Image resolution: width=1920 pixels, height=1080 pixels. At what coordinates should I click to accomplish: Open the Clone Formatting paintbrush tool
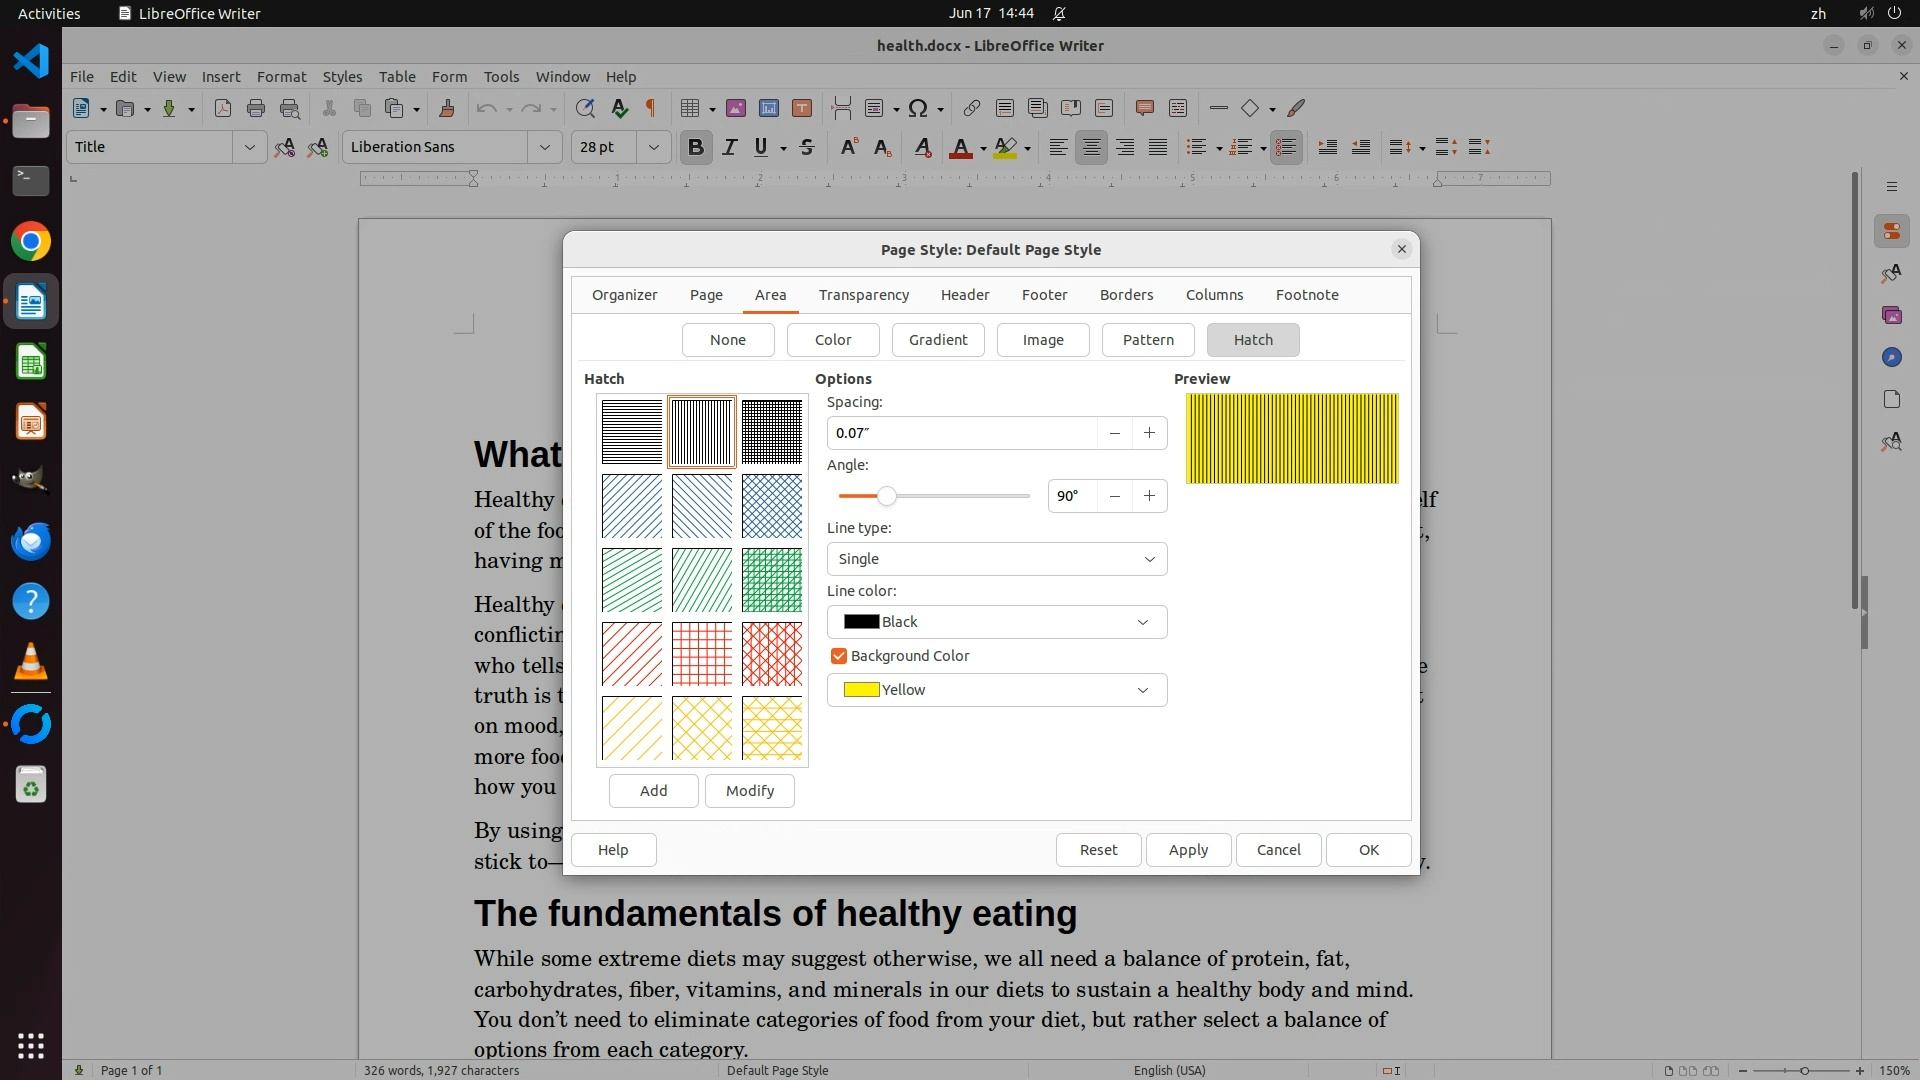(447, 108)
